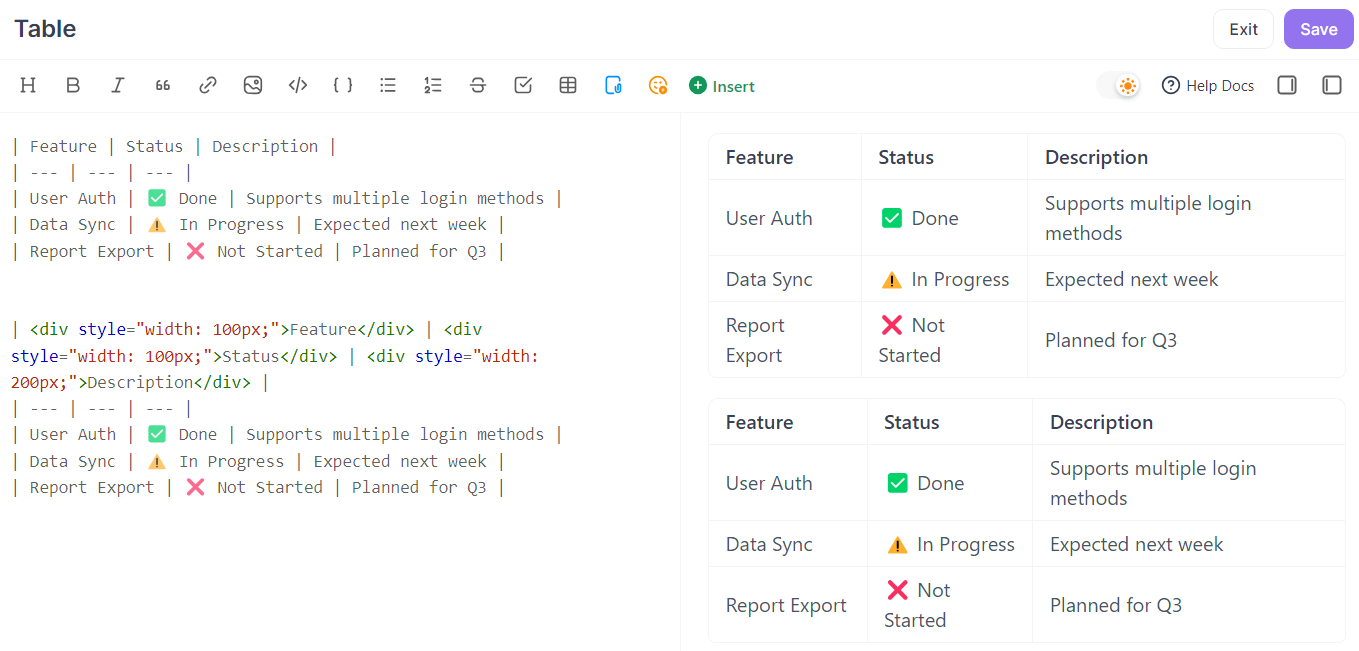Image resolution: width=1359 pixels, height=651 pixels.
Task: Click the 'Table' document title
Action: point(45,29)
